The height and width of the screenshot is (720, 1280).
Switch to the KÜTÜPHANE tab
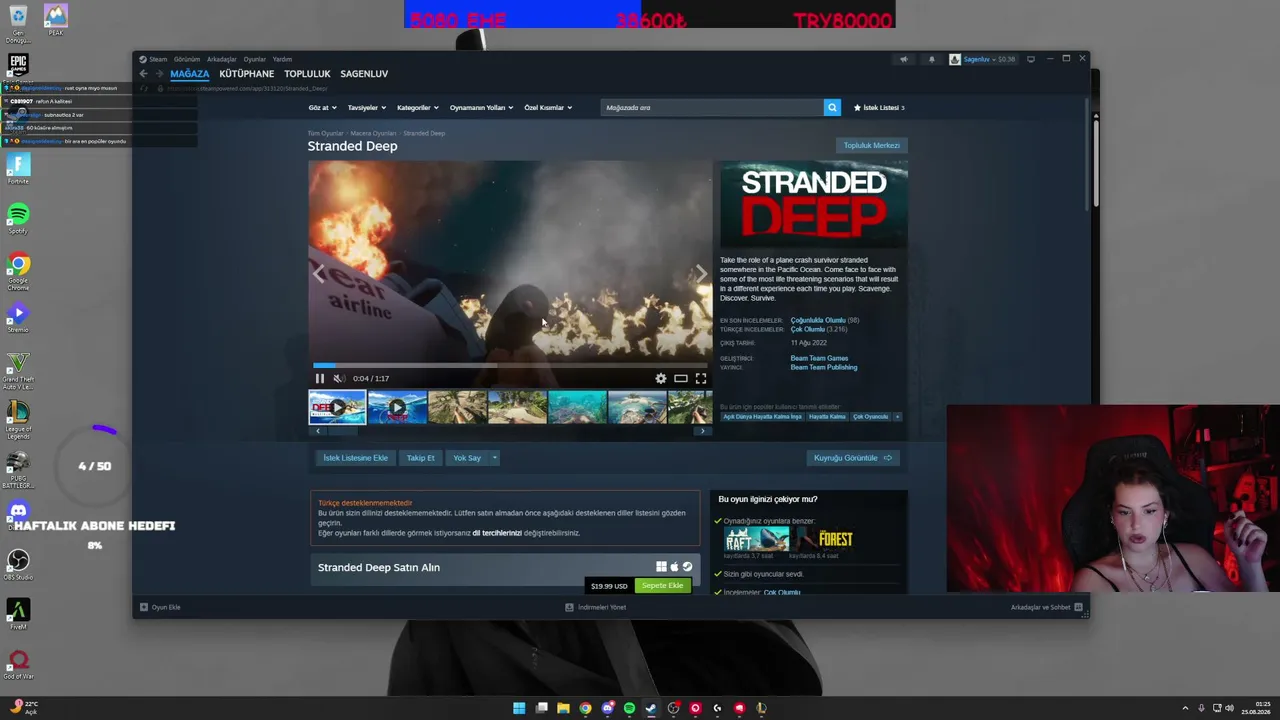point(247,74)
